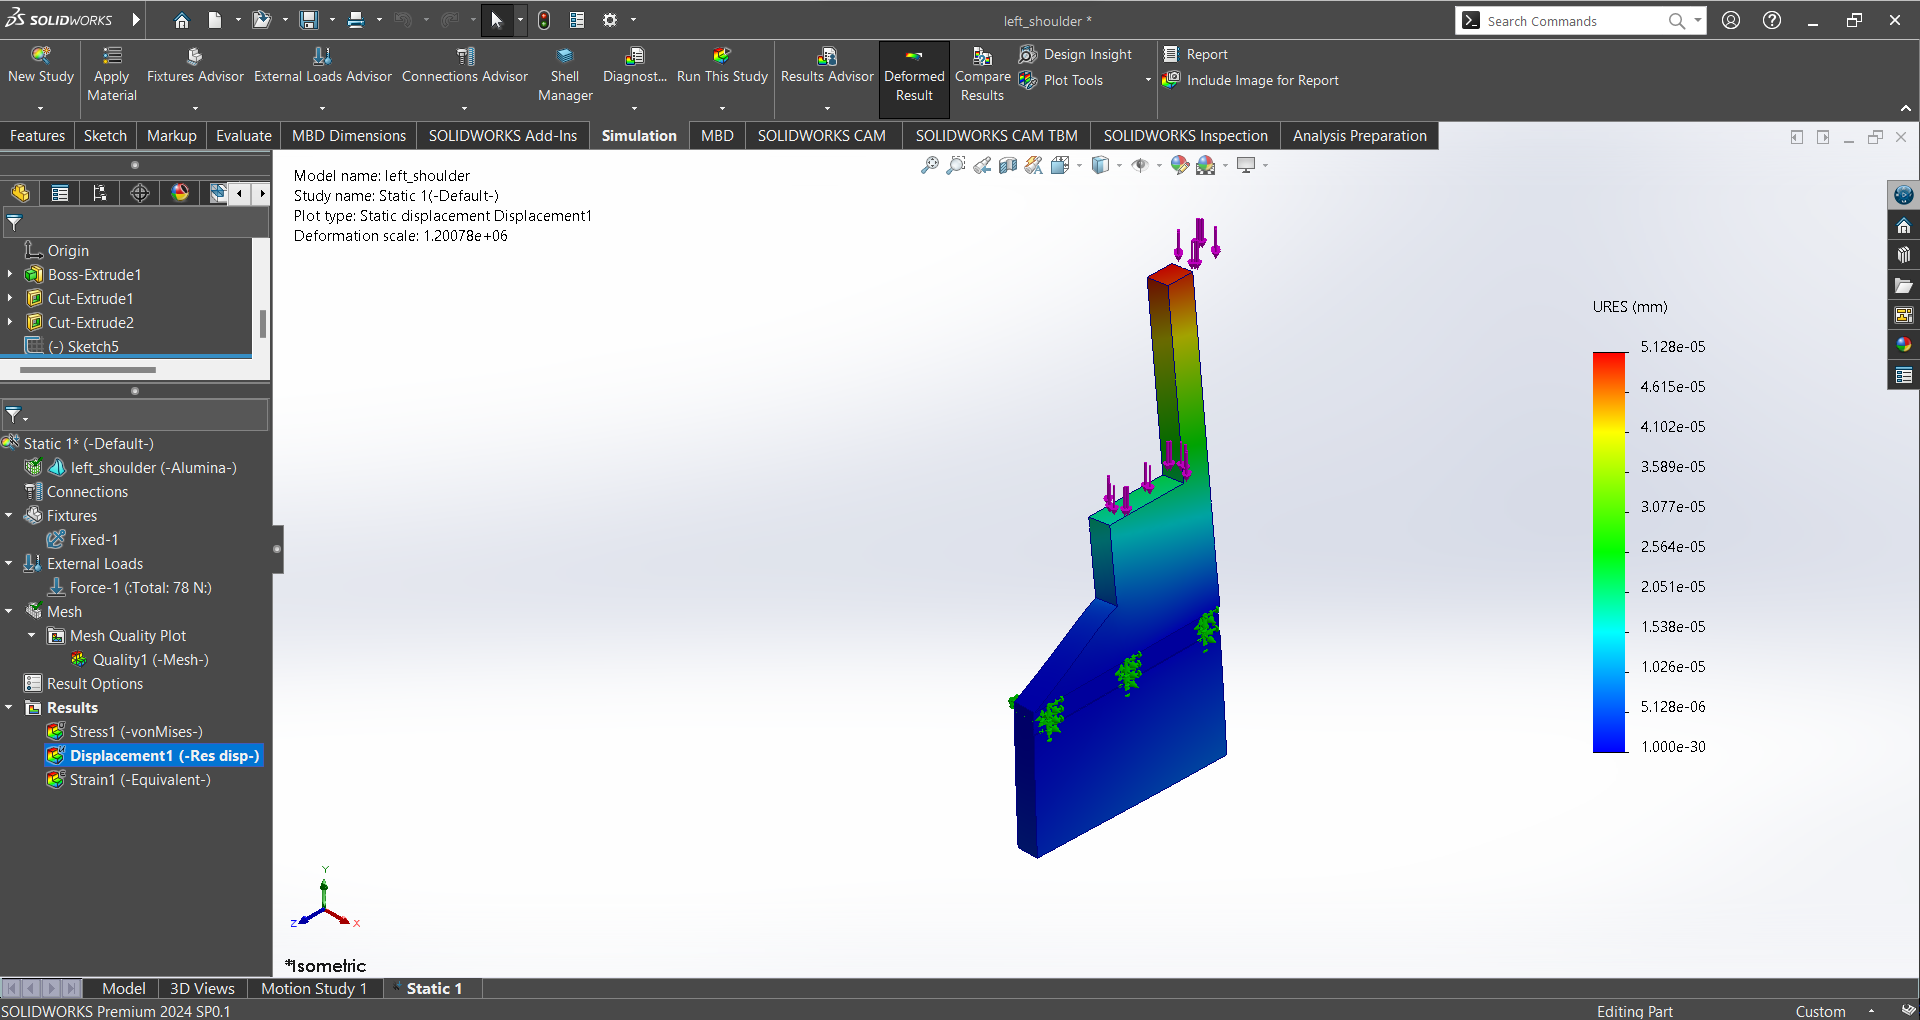Image resolution: width=1920 pixels, height=1020 pixels.
Task: Switch to the Motion Study 1 tab
Action: pos(313,988)
